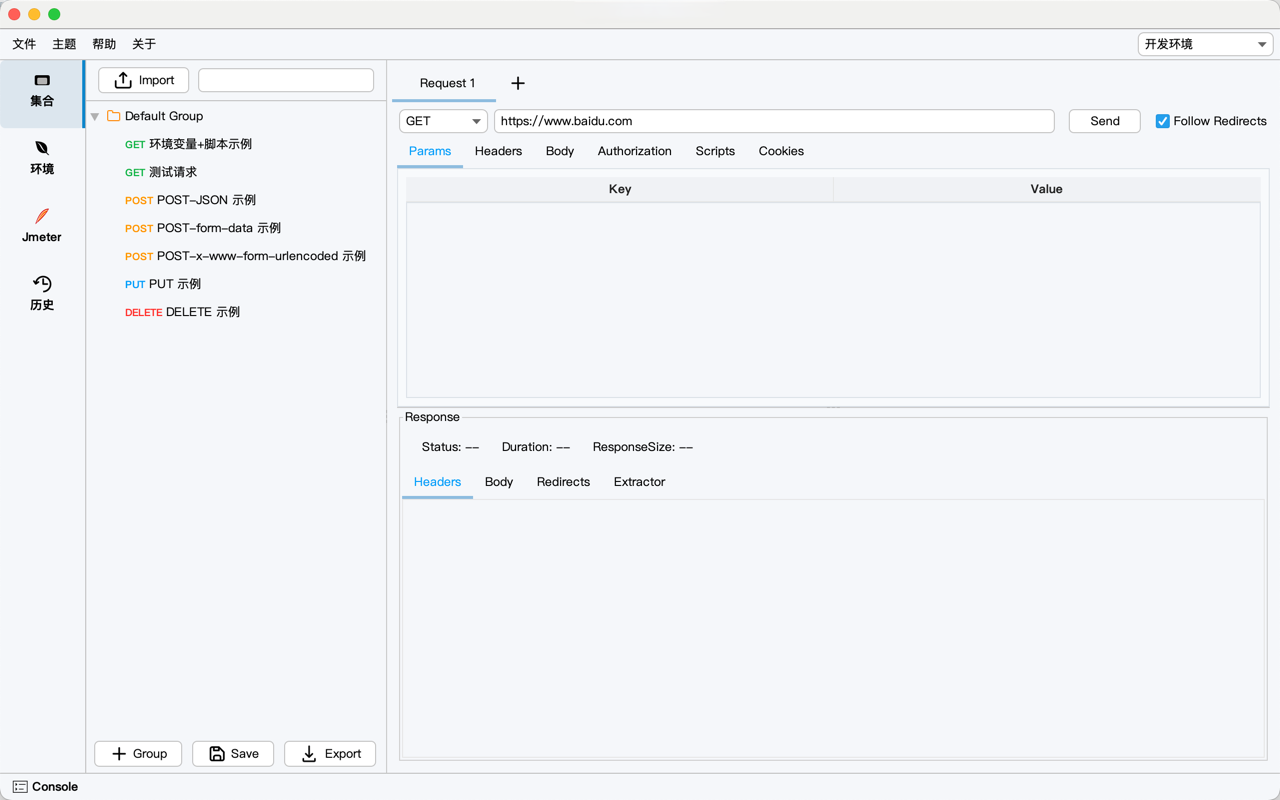1280x800 pixels.
Task: Open the 集合 collections sidebar icon
Action: [42, 80]
